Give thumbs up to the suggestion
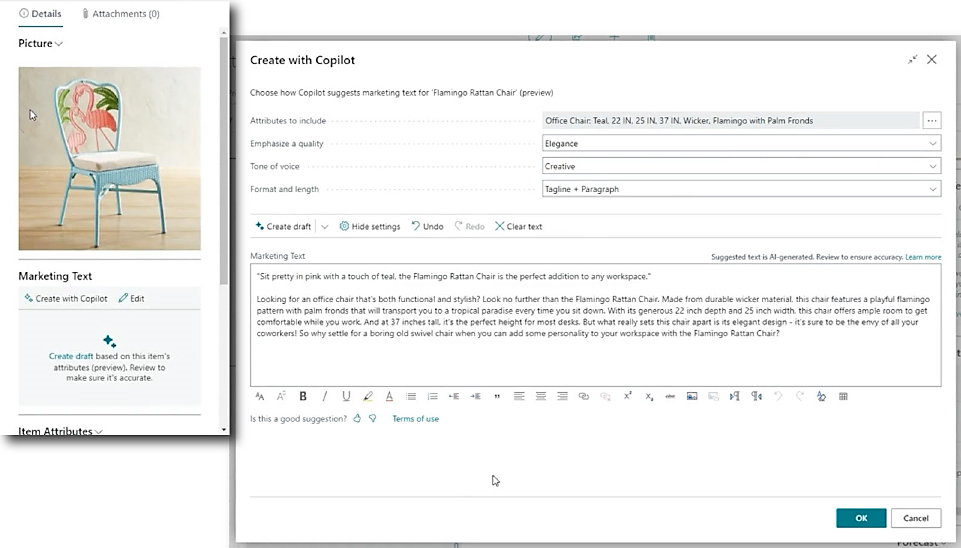This screenshot has height=548, width=961. coord(357,419)
